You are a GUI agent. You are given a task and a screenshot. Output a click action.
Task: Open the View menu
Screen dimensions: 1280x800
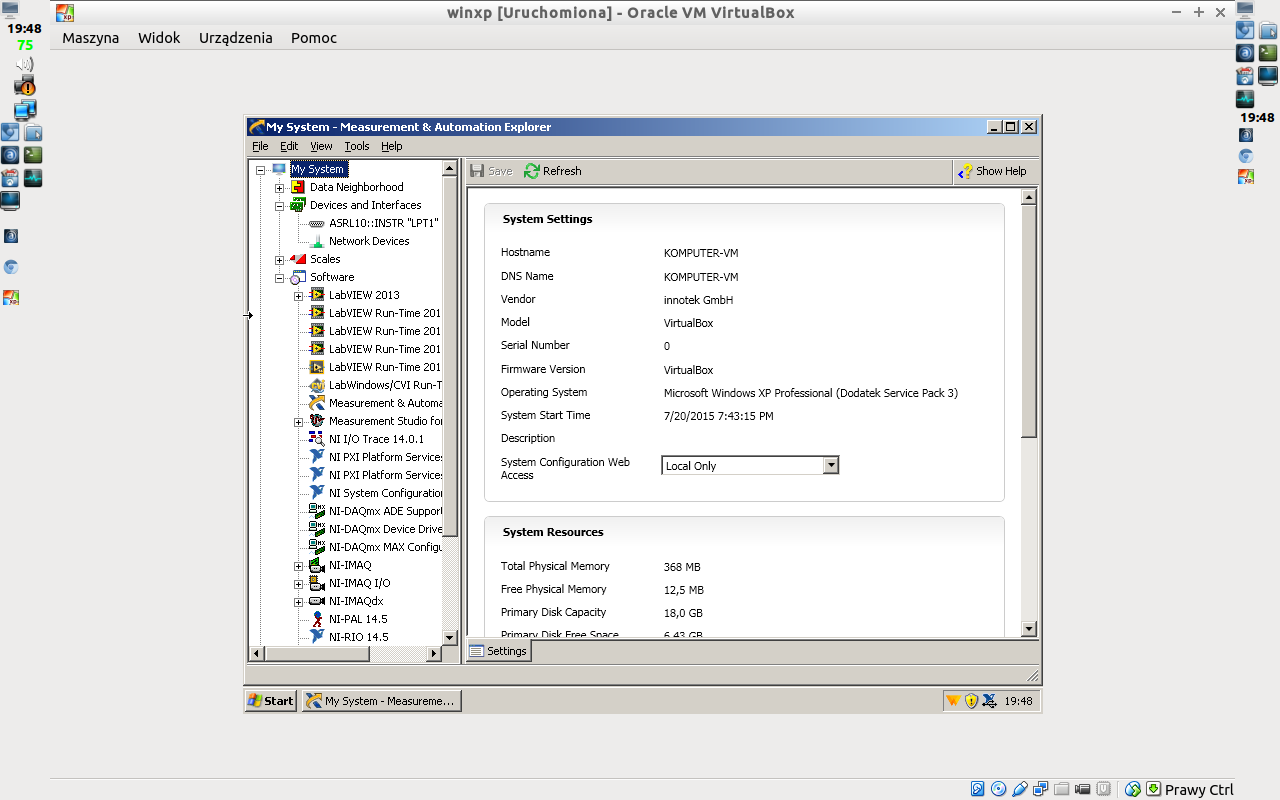[x=321, y=146]
